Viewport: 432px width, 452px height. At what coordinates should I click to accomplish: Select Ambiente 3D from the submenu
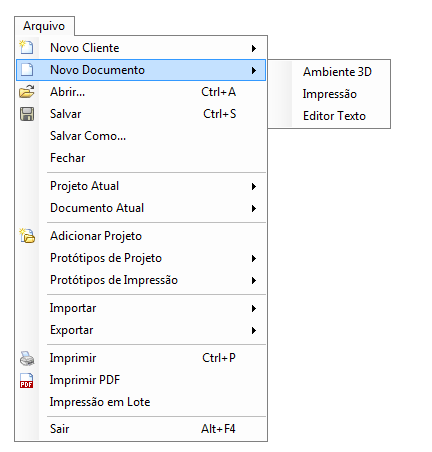pyautogui.click(x=337, y=72)
